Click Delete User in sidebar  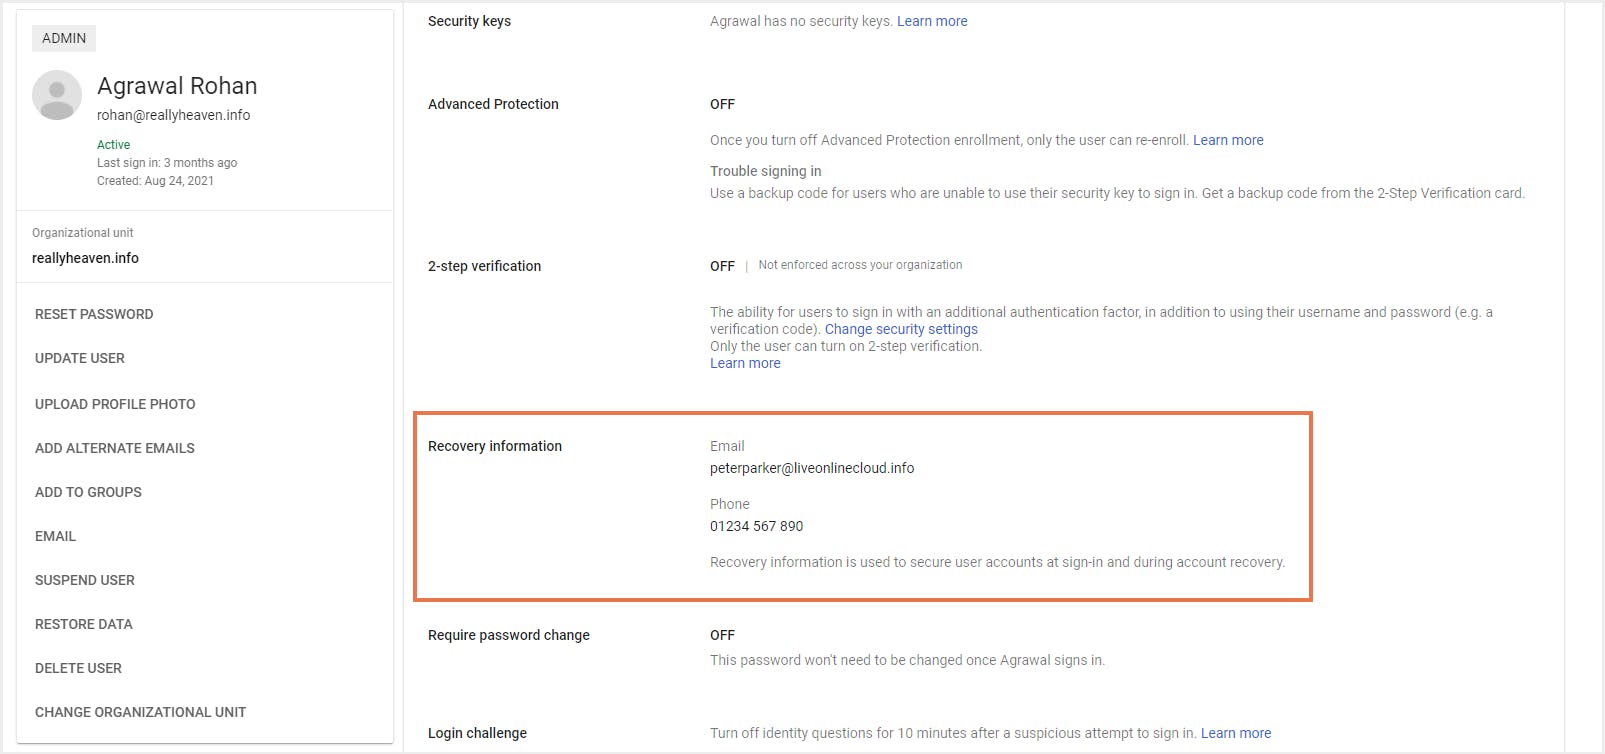pos(78,668)
